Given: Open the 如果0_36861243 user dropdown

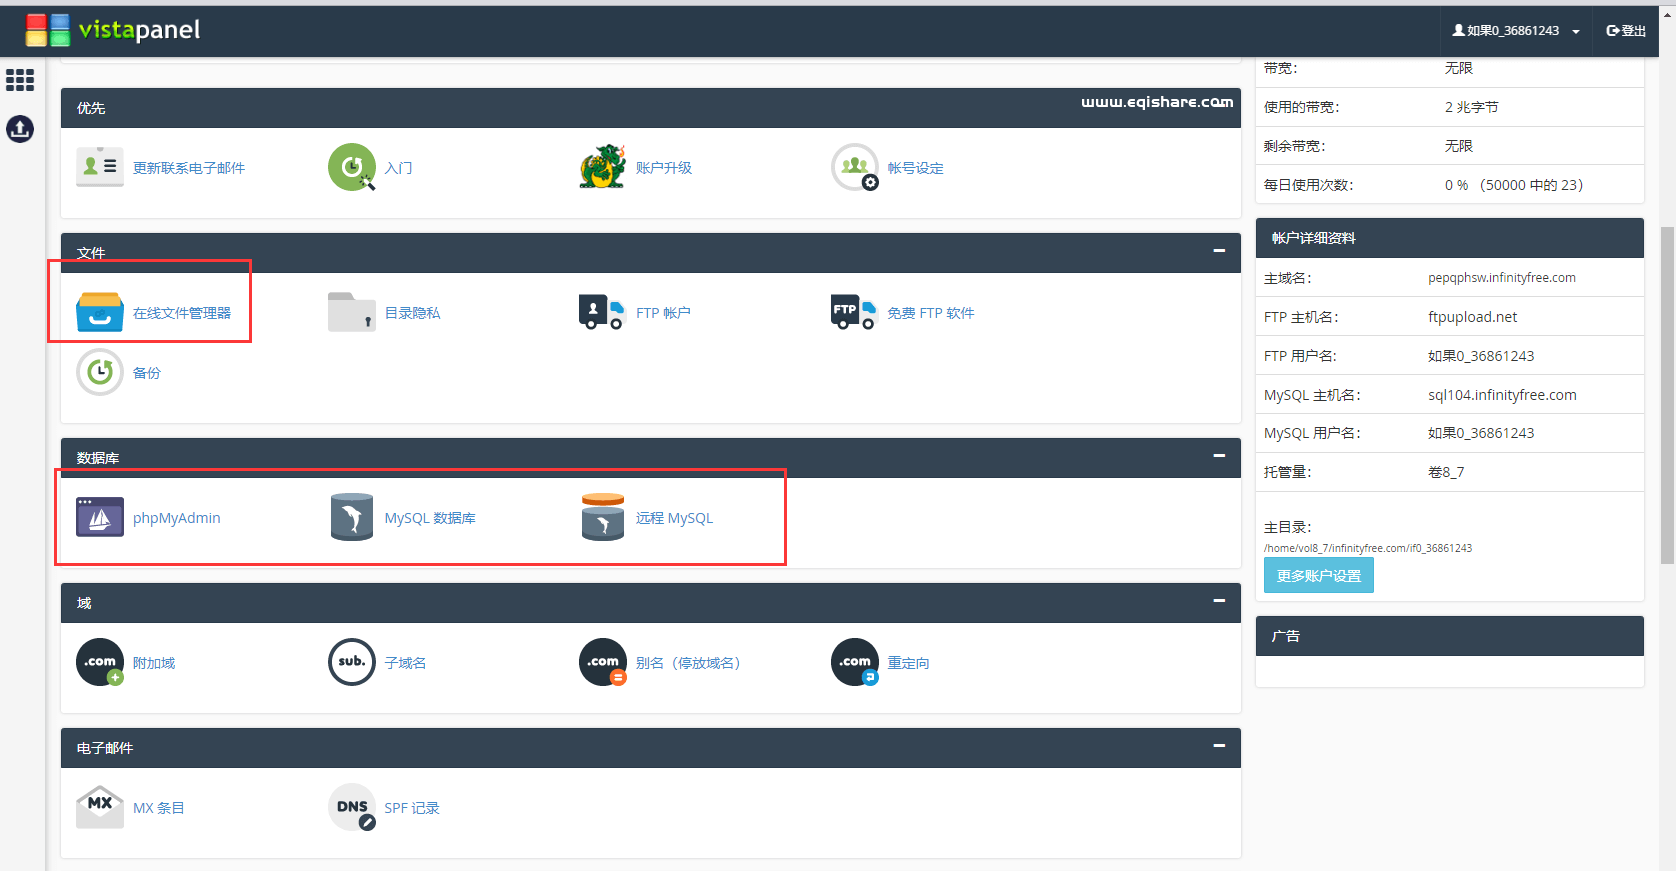Looking at the screenshot, I should [1516, 31].
